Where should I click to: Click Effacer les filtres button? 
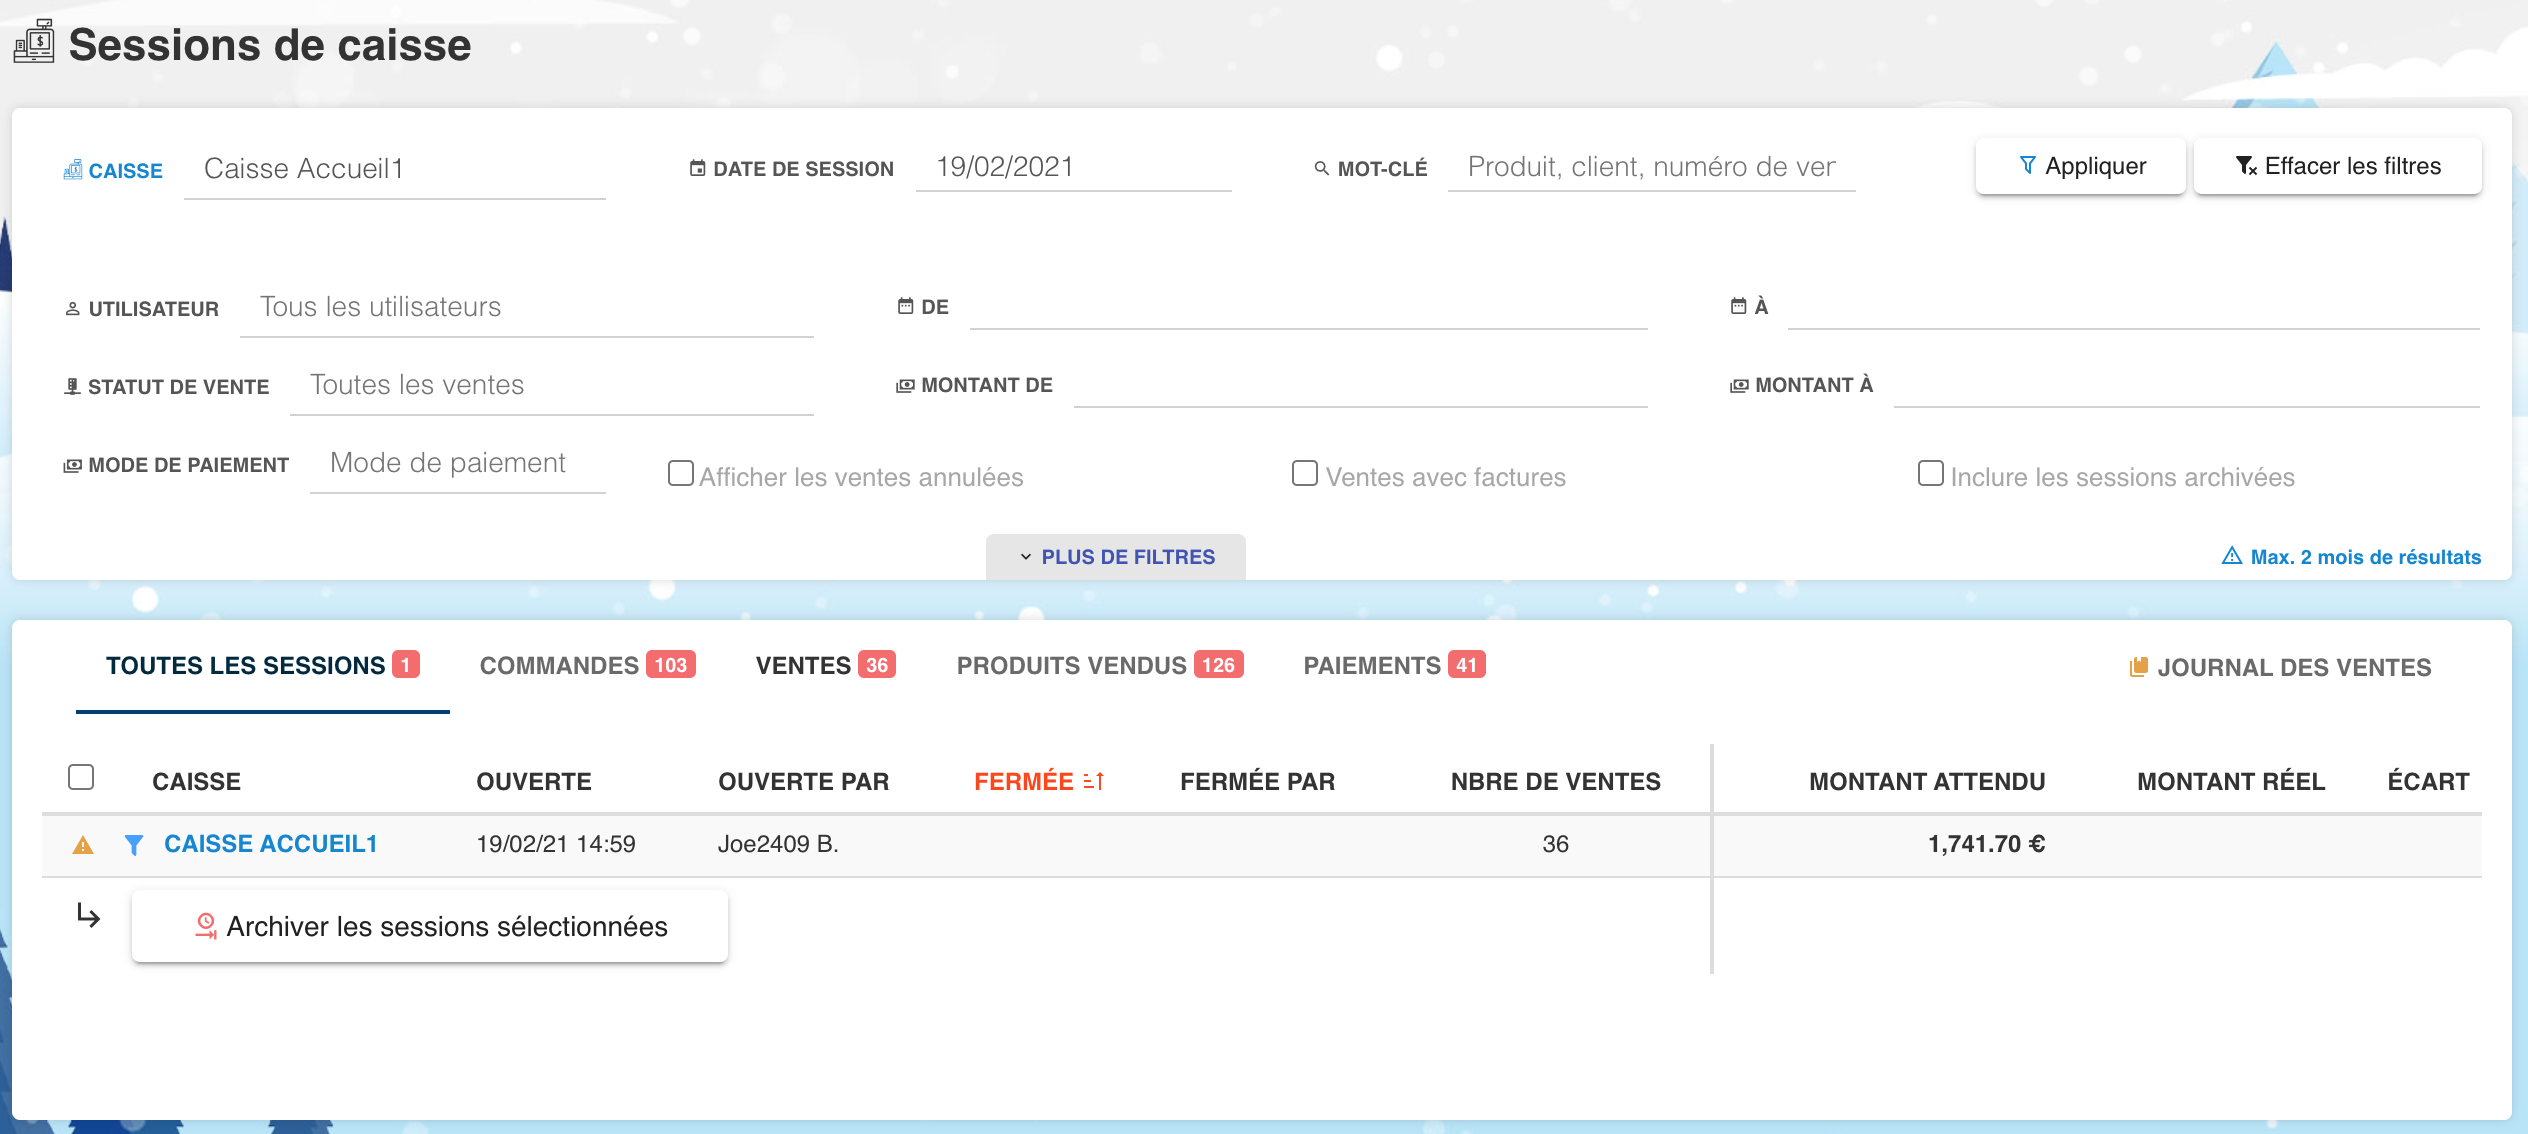[x=2337, y=166]
